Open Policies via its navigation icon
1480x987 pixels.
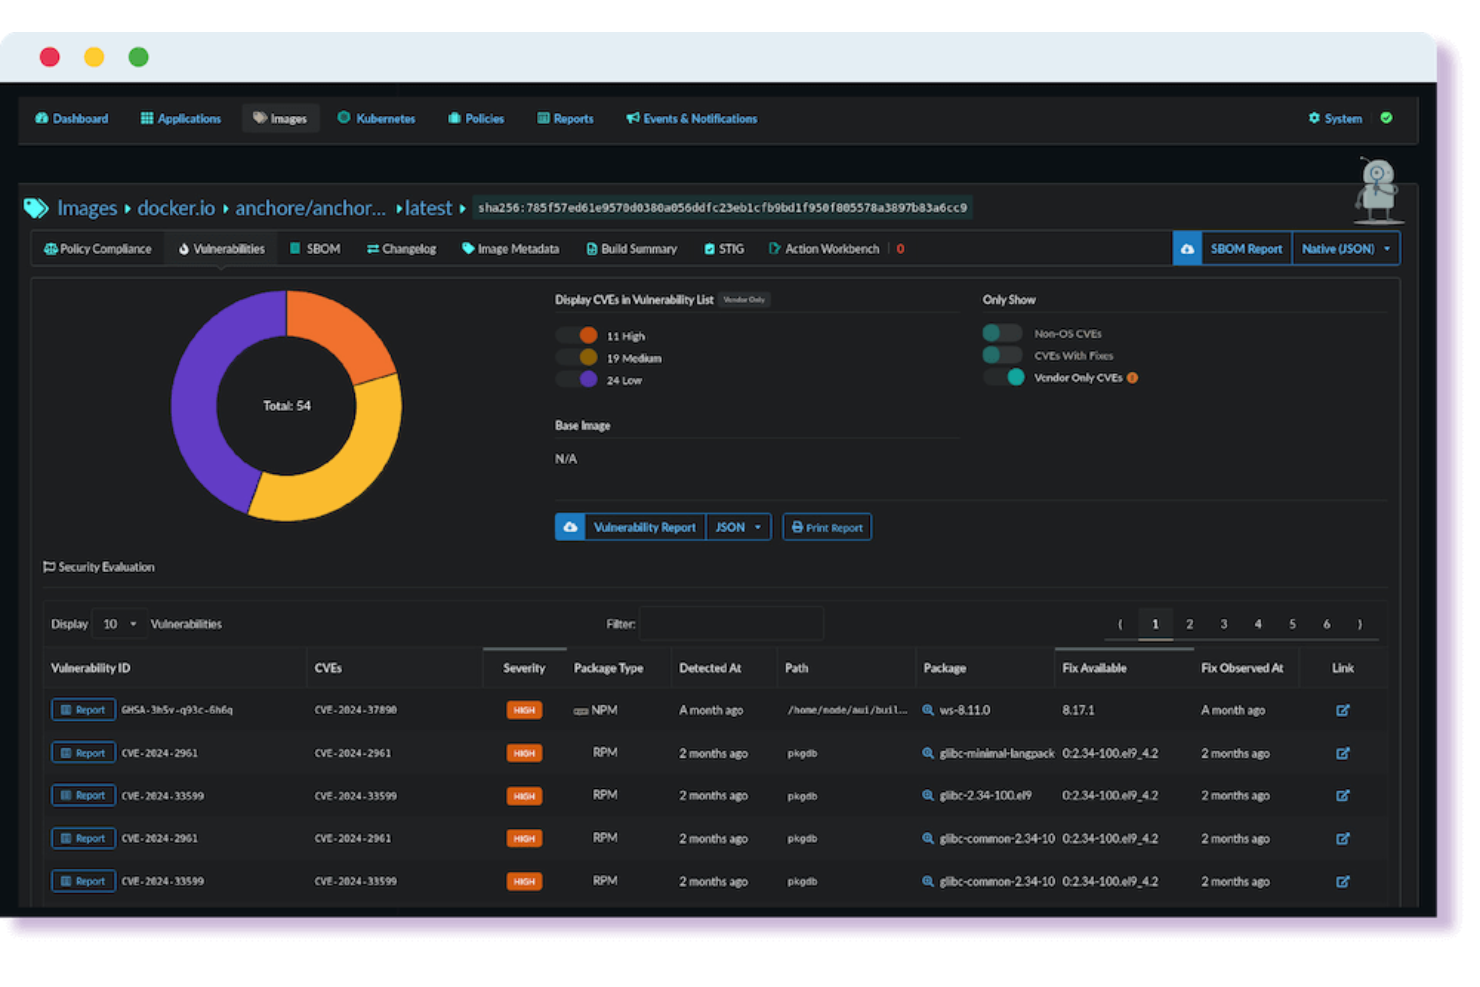[453, 118]
